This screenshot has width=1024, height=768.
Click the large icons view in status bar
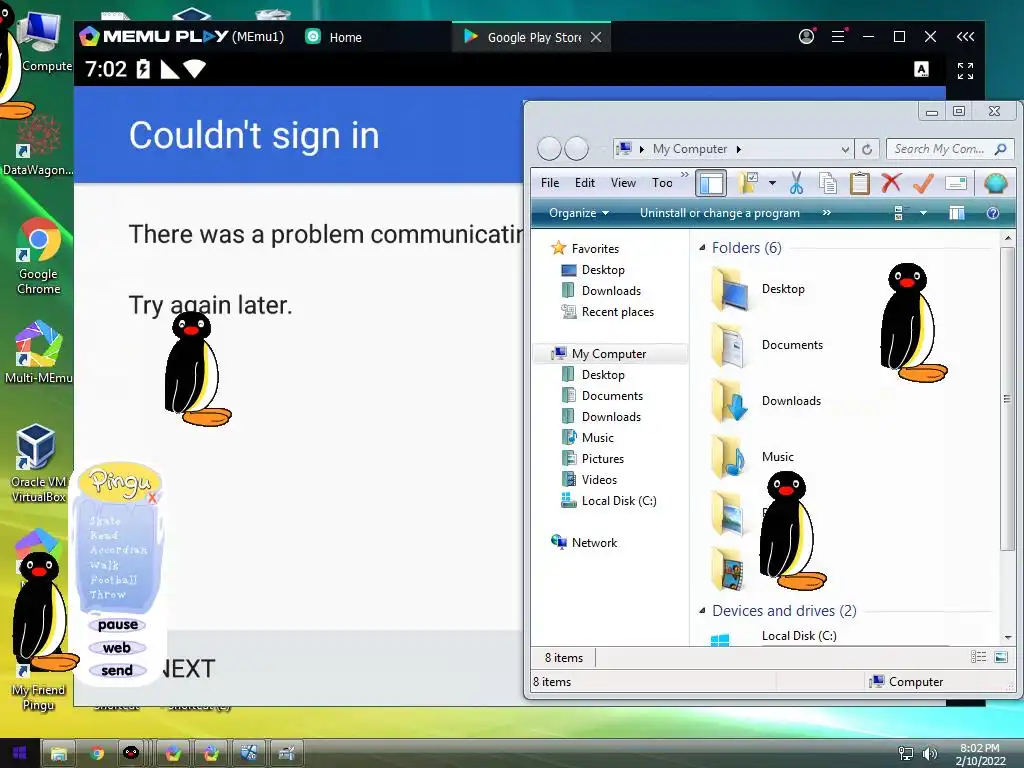coord(1000,657)
